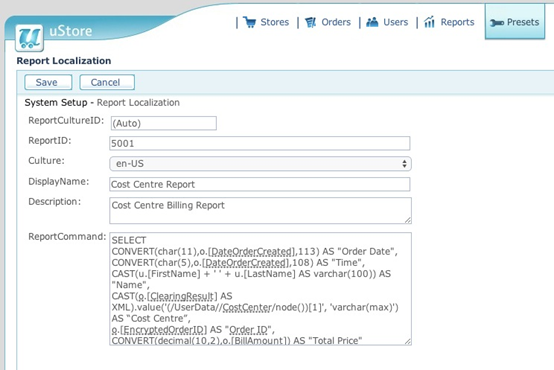Click the ReportCultureID label

66,121
